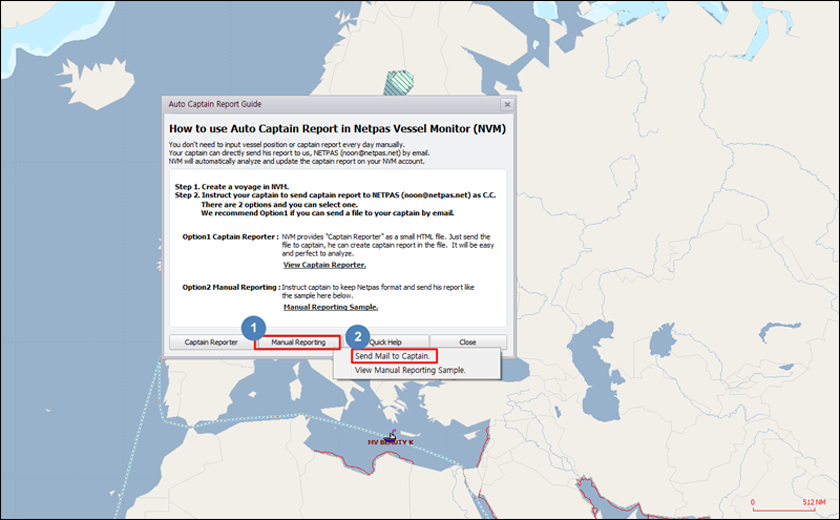Close the Auto Captain Report Guide window
The height and width of the screenshot is (520, 840).
click(x=507, y=104)
